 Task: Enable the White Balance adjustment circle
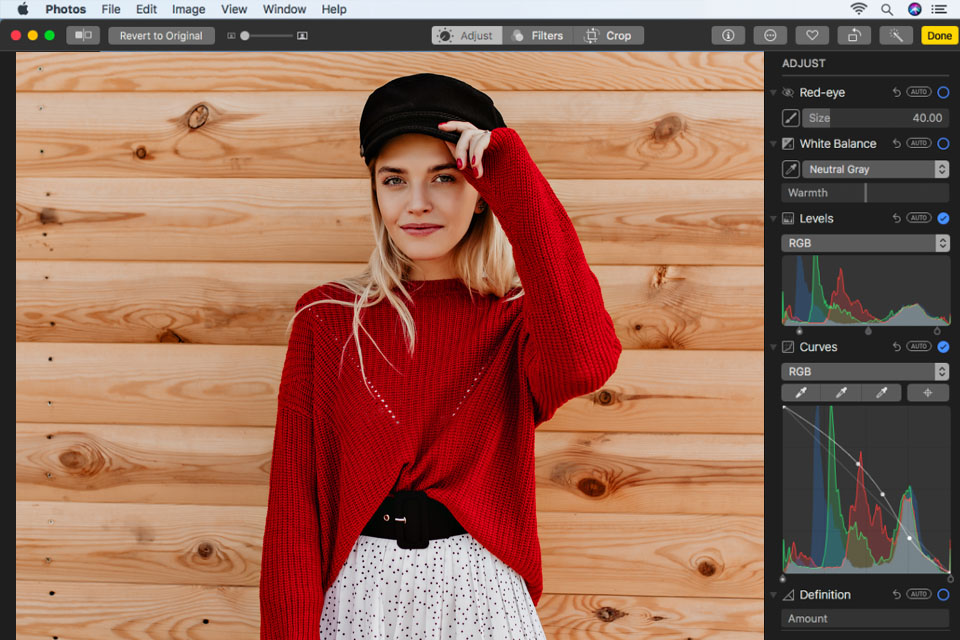(943, 144)
